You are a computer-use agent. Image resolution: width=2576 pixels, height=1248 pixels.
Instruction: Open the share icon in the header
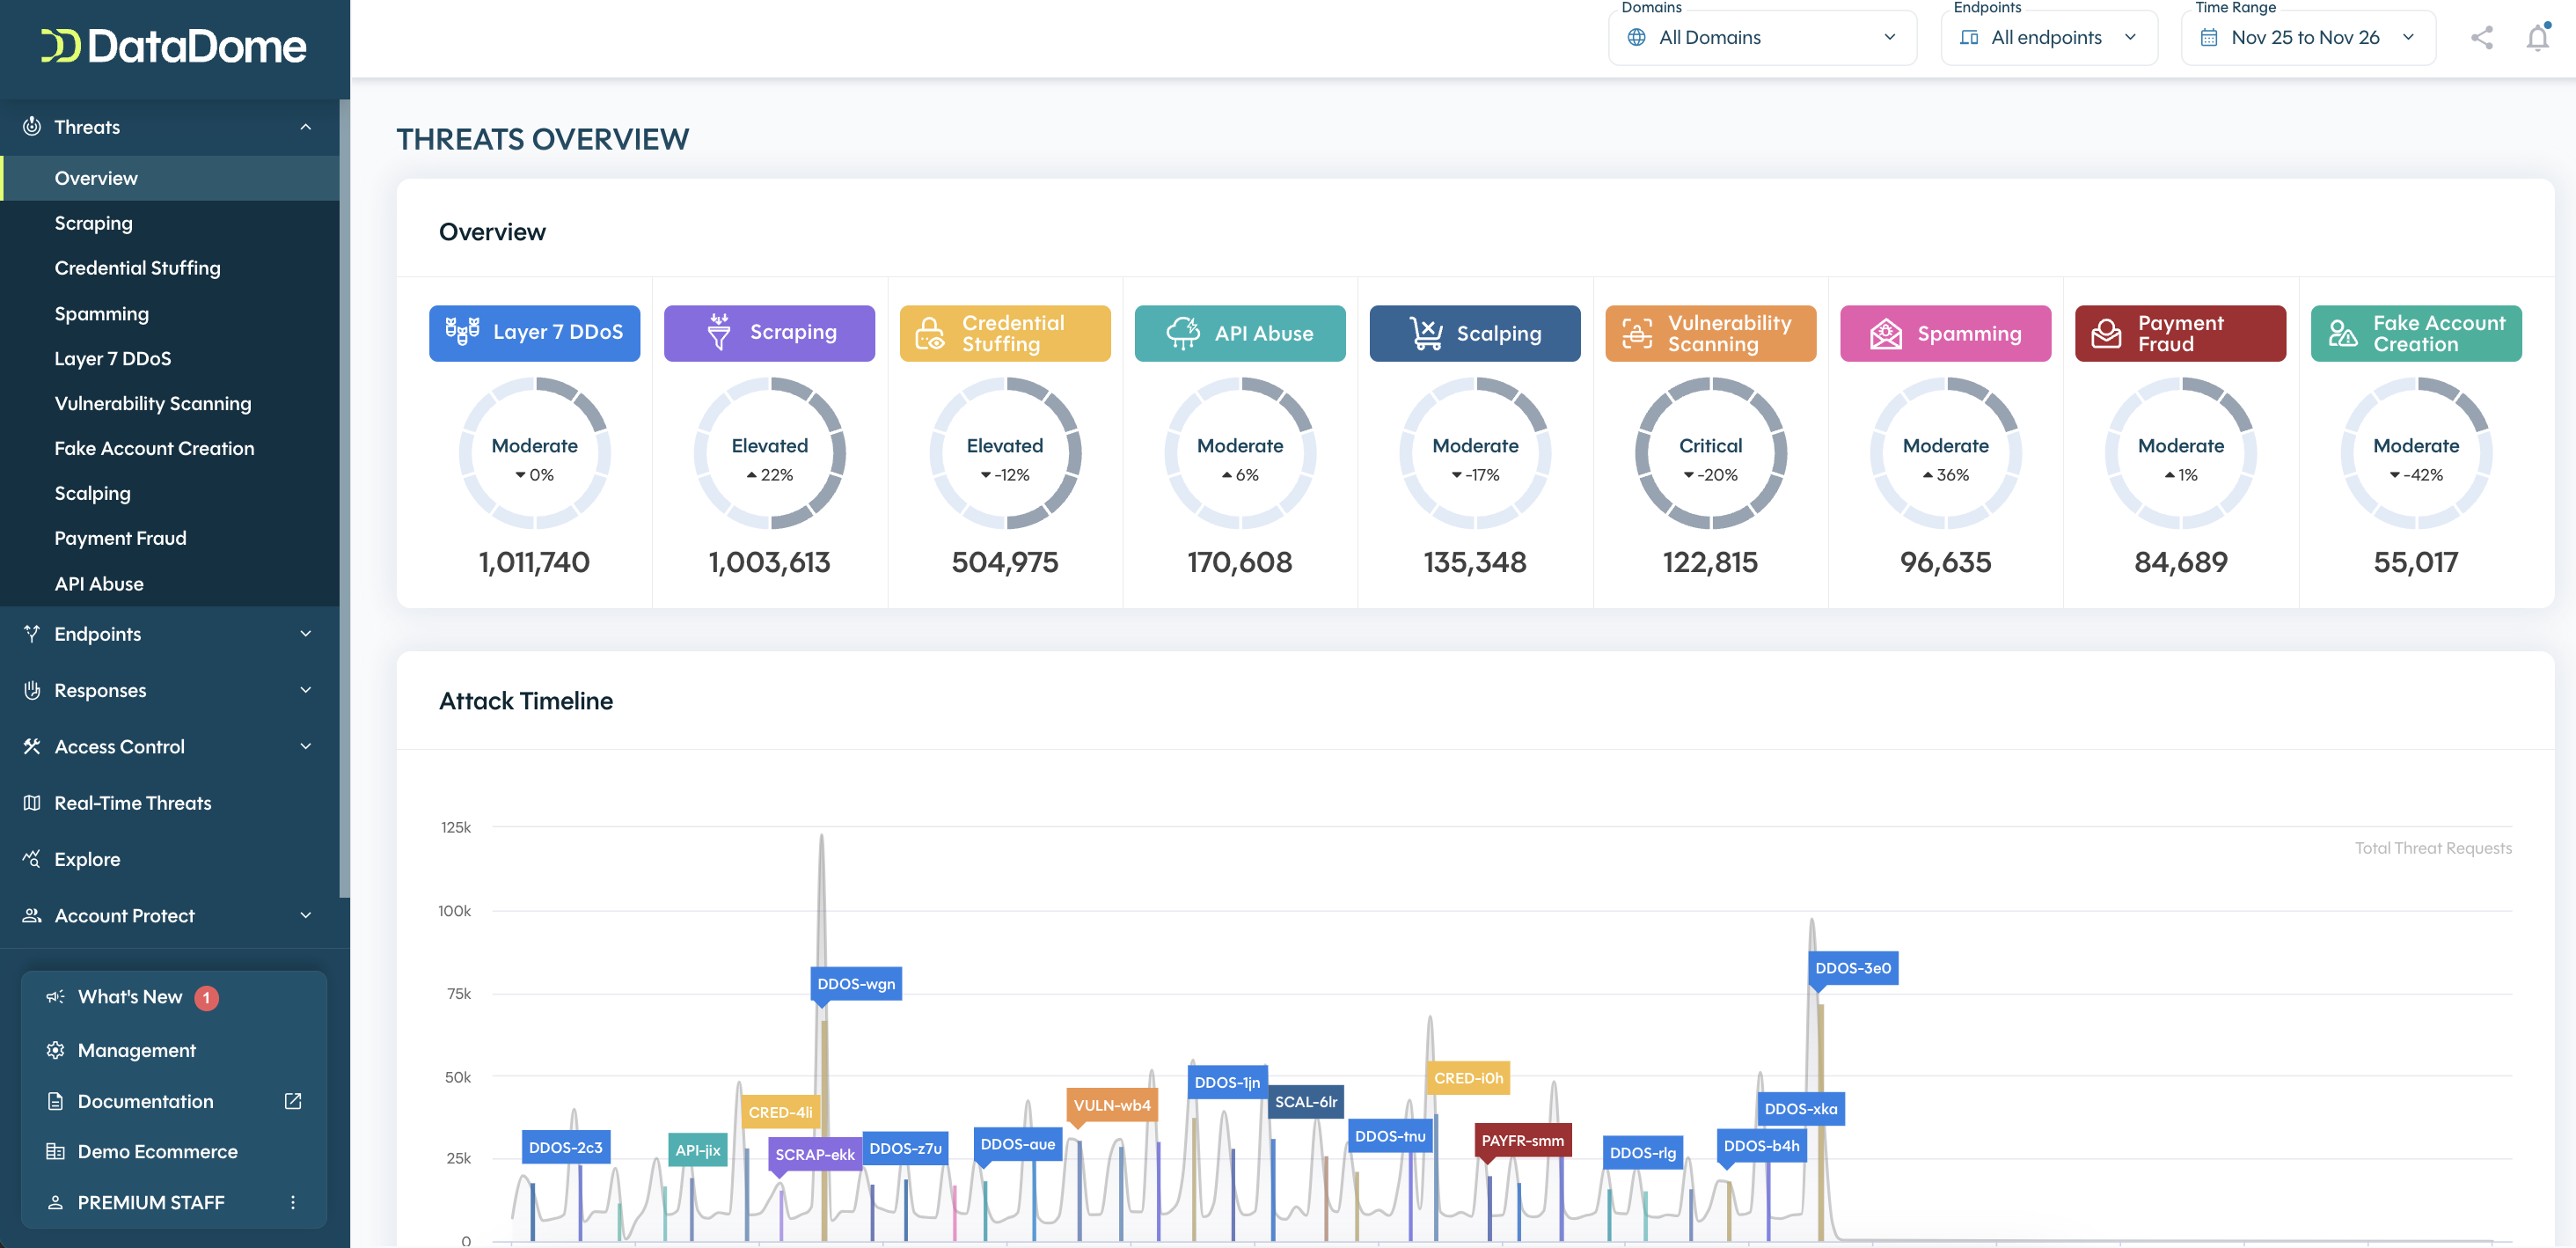tap(2482, 37)
